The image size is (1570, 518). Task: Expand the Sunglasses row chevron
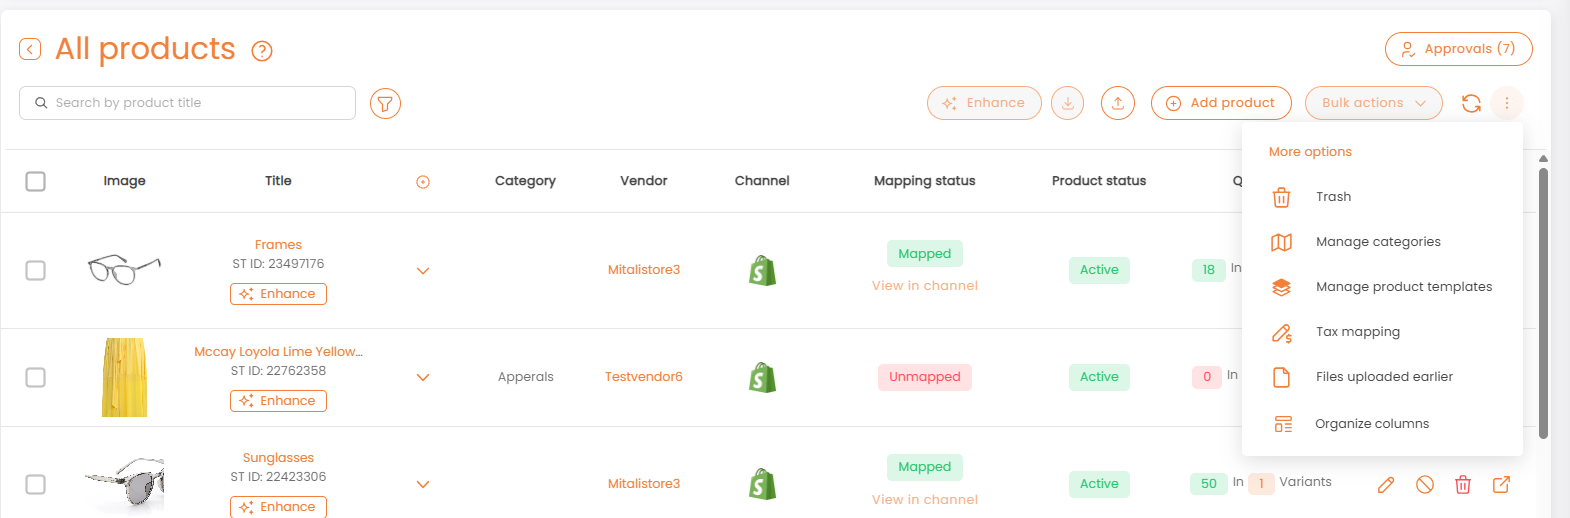(x=423, y=485)
